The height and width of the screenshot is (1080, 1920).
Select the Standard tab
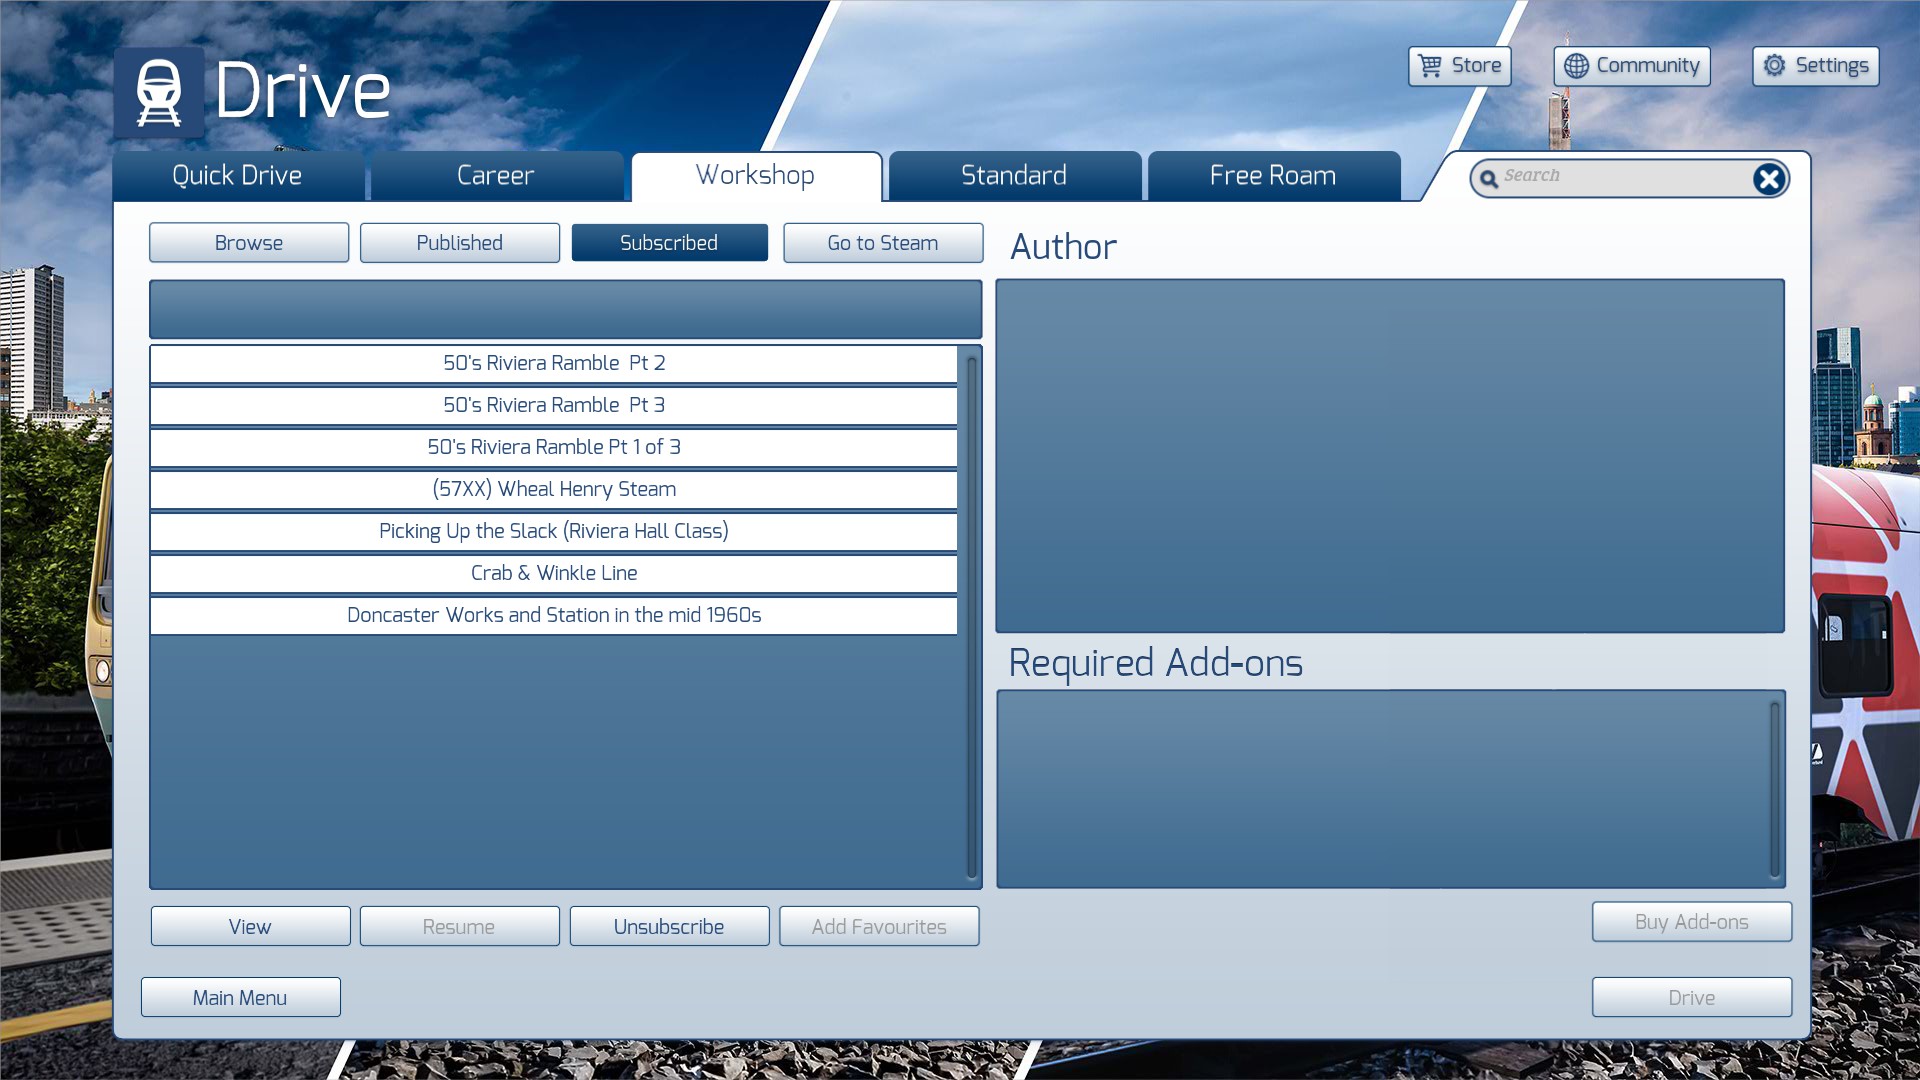tap(1013, 176)
